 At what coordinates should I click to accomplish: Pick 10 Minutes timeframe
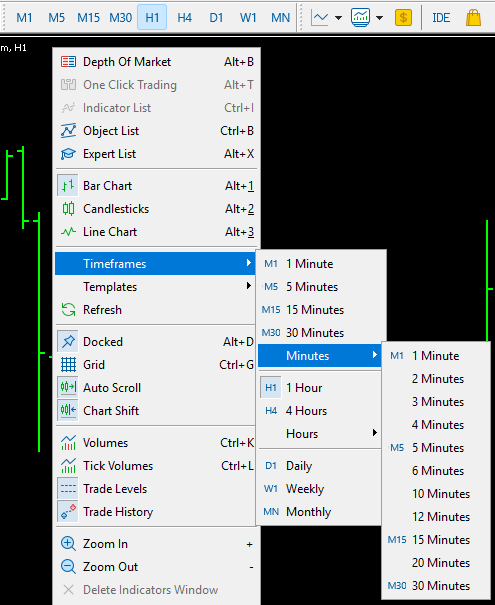click(436, 494)
